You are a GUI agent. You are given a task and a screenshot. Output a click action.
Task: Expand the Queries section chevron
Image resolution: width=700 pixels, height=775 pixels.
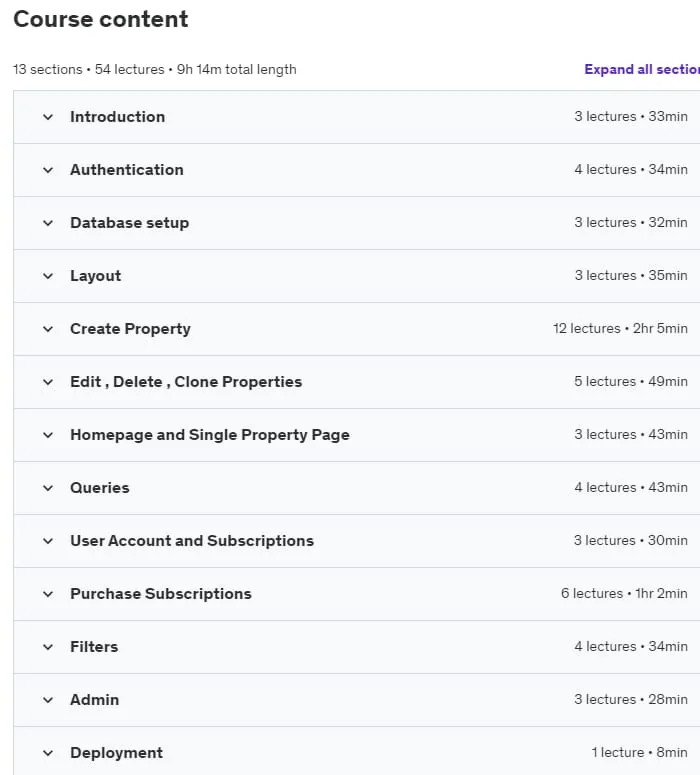tap(48, 488)
